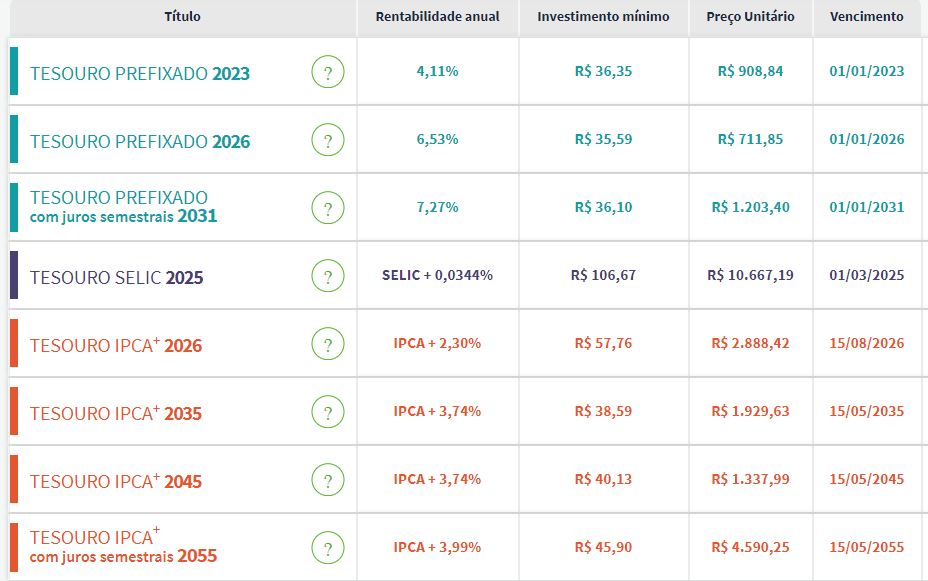Viewport: 928px width, 581px height.
Task: Click the Tesouro IPCA+ 2035 title
Action: pyautogui.click(x=116, y=413)
